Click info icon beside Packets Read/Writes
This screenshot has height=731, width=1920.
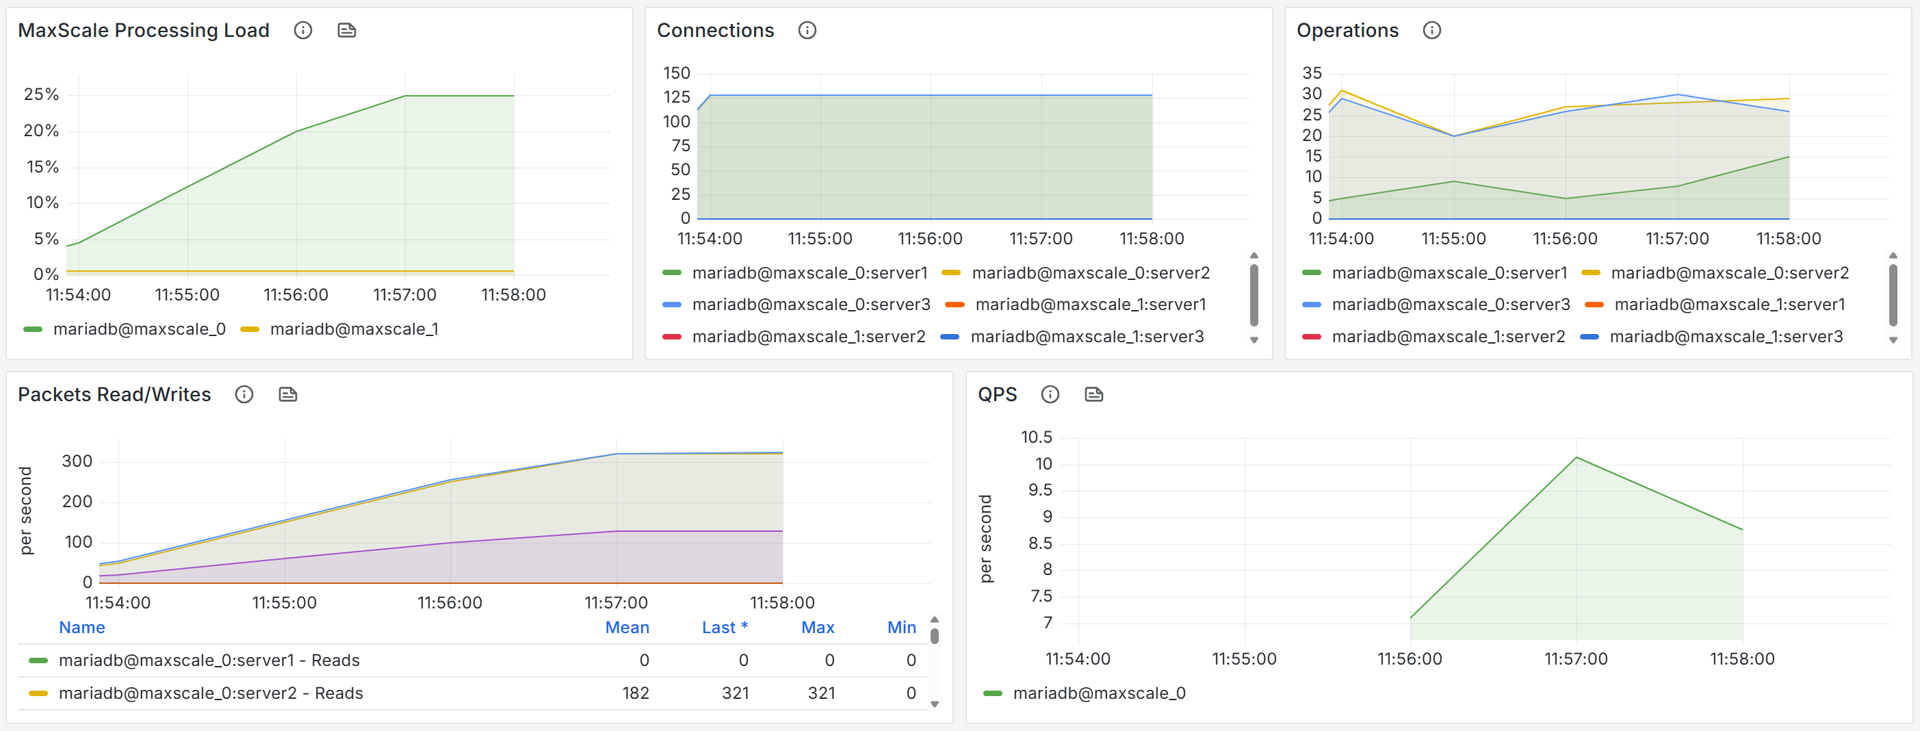click(x=244, y=395)
